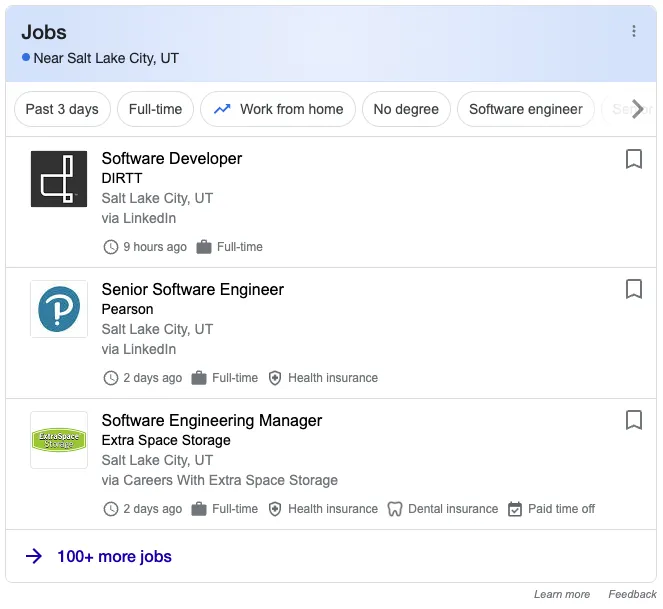Click the blue location dot near Salt Lake City
Viewport: 663px width, 609px height.
(x=26, y=57)
